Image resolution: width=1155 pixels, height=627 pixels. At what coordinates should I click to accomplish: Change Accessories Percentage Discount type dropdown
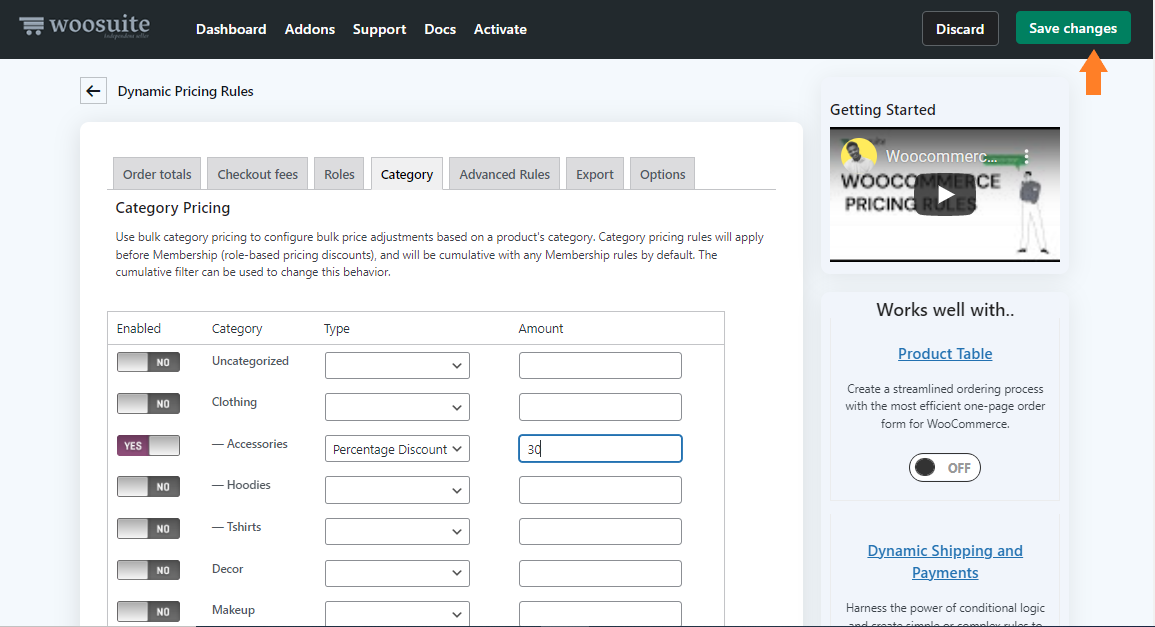tap(397, 449)
